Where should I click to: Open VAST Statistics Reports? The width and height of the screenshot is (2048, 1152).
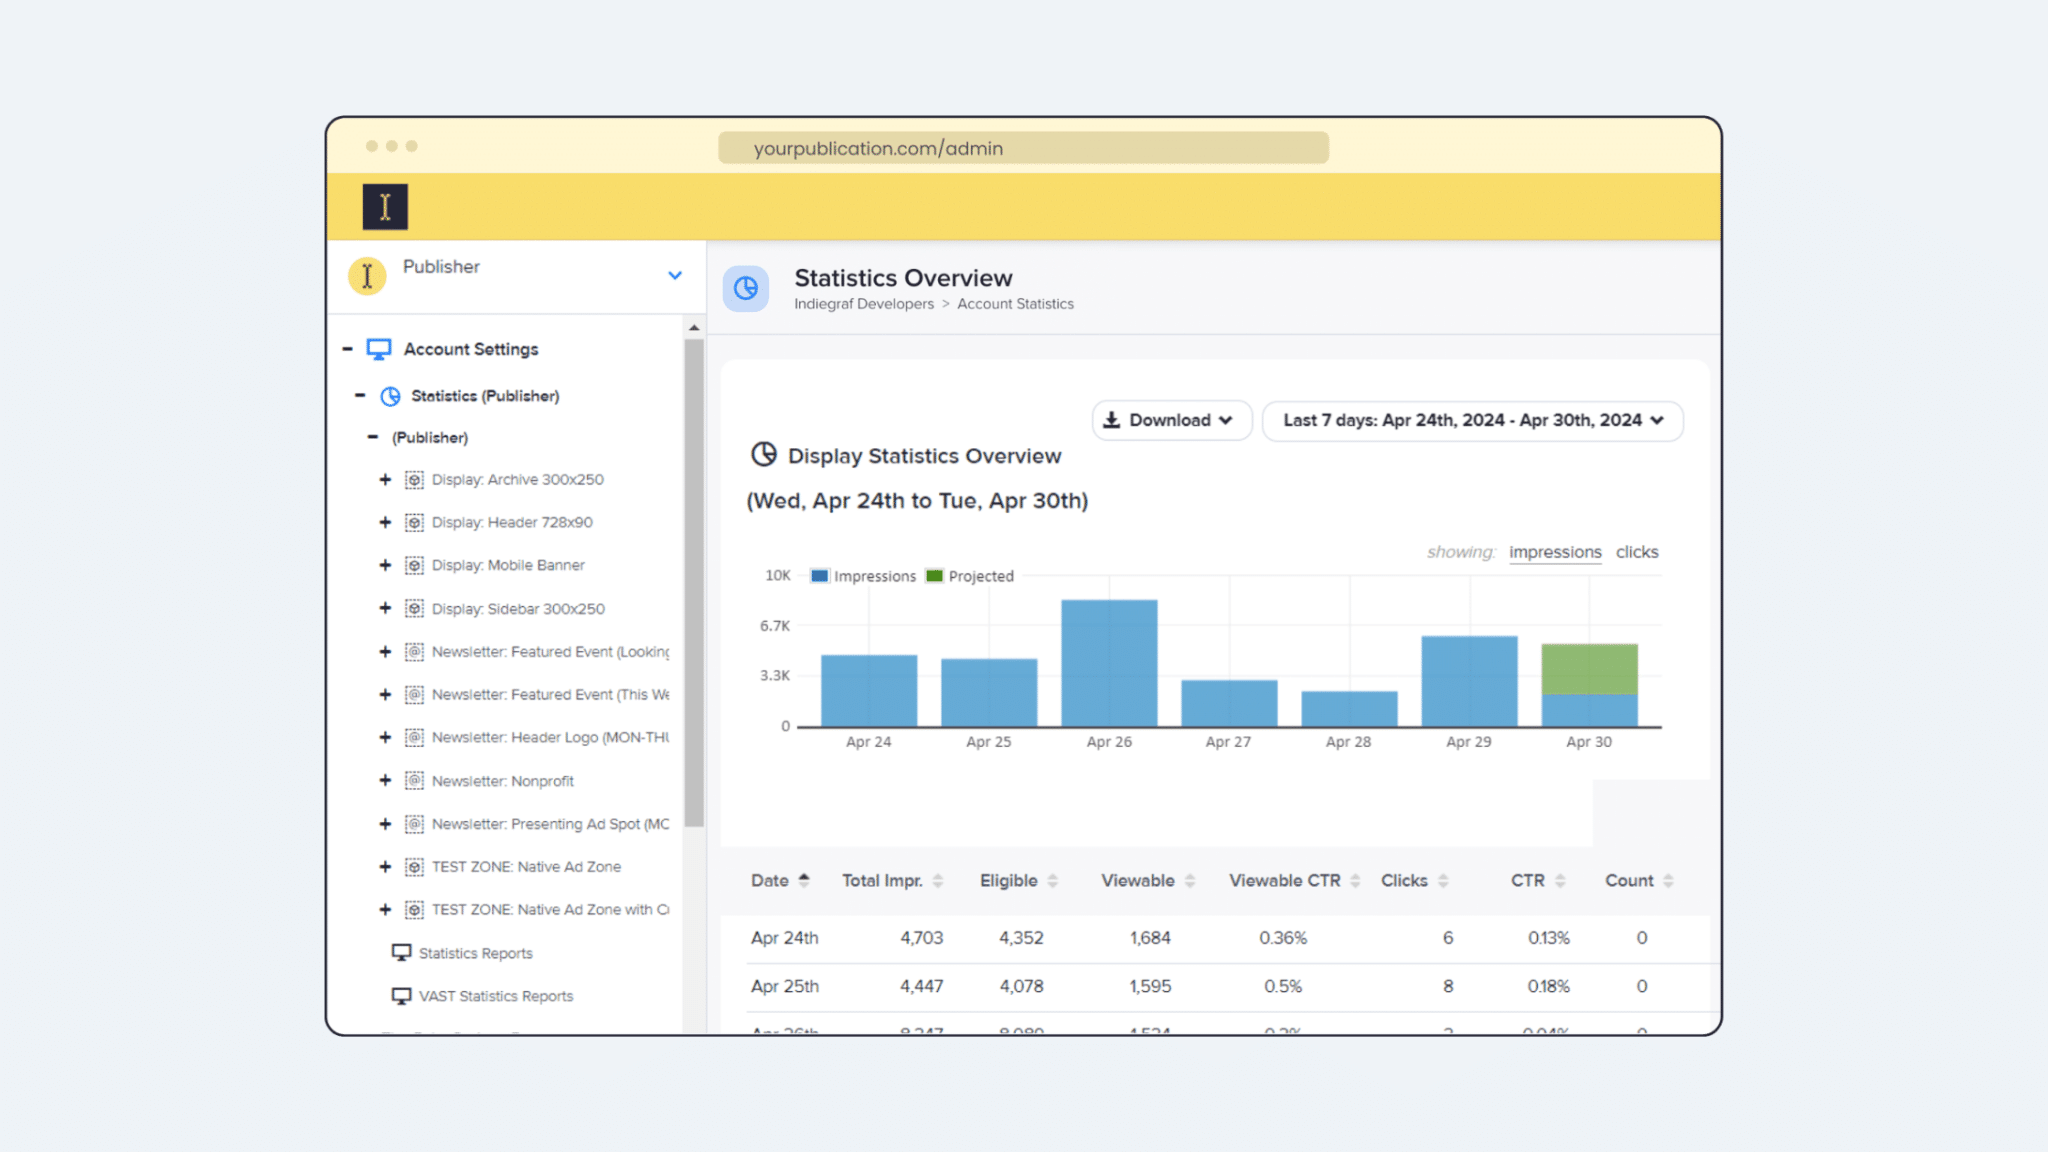[495, 995]
